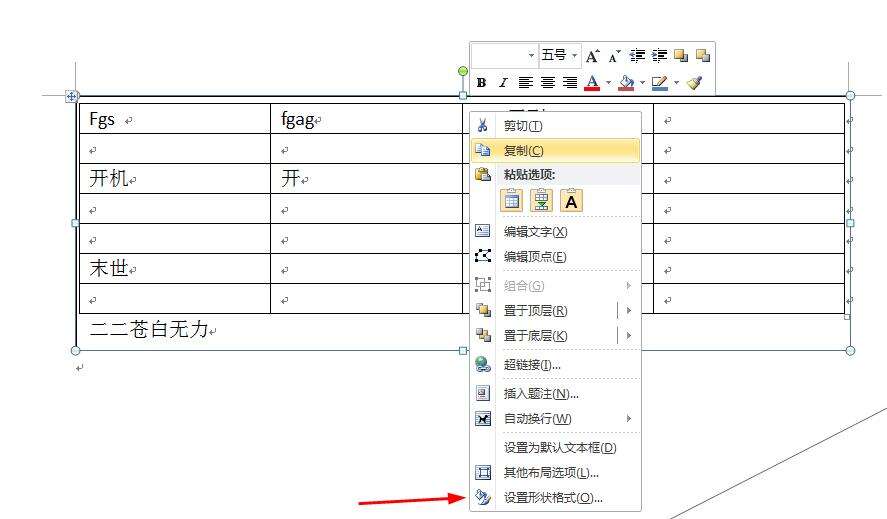Click the Decrease Indent icon
Screen dimensions: 887x519
(637, 55)
